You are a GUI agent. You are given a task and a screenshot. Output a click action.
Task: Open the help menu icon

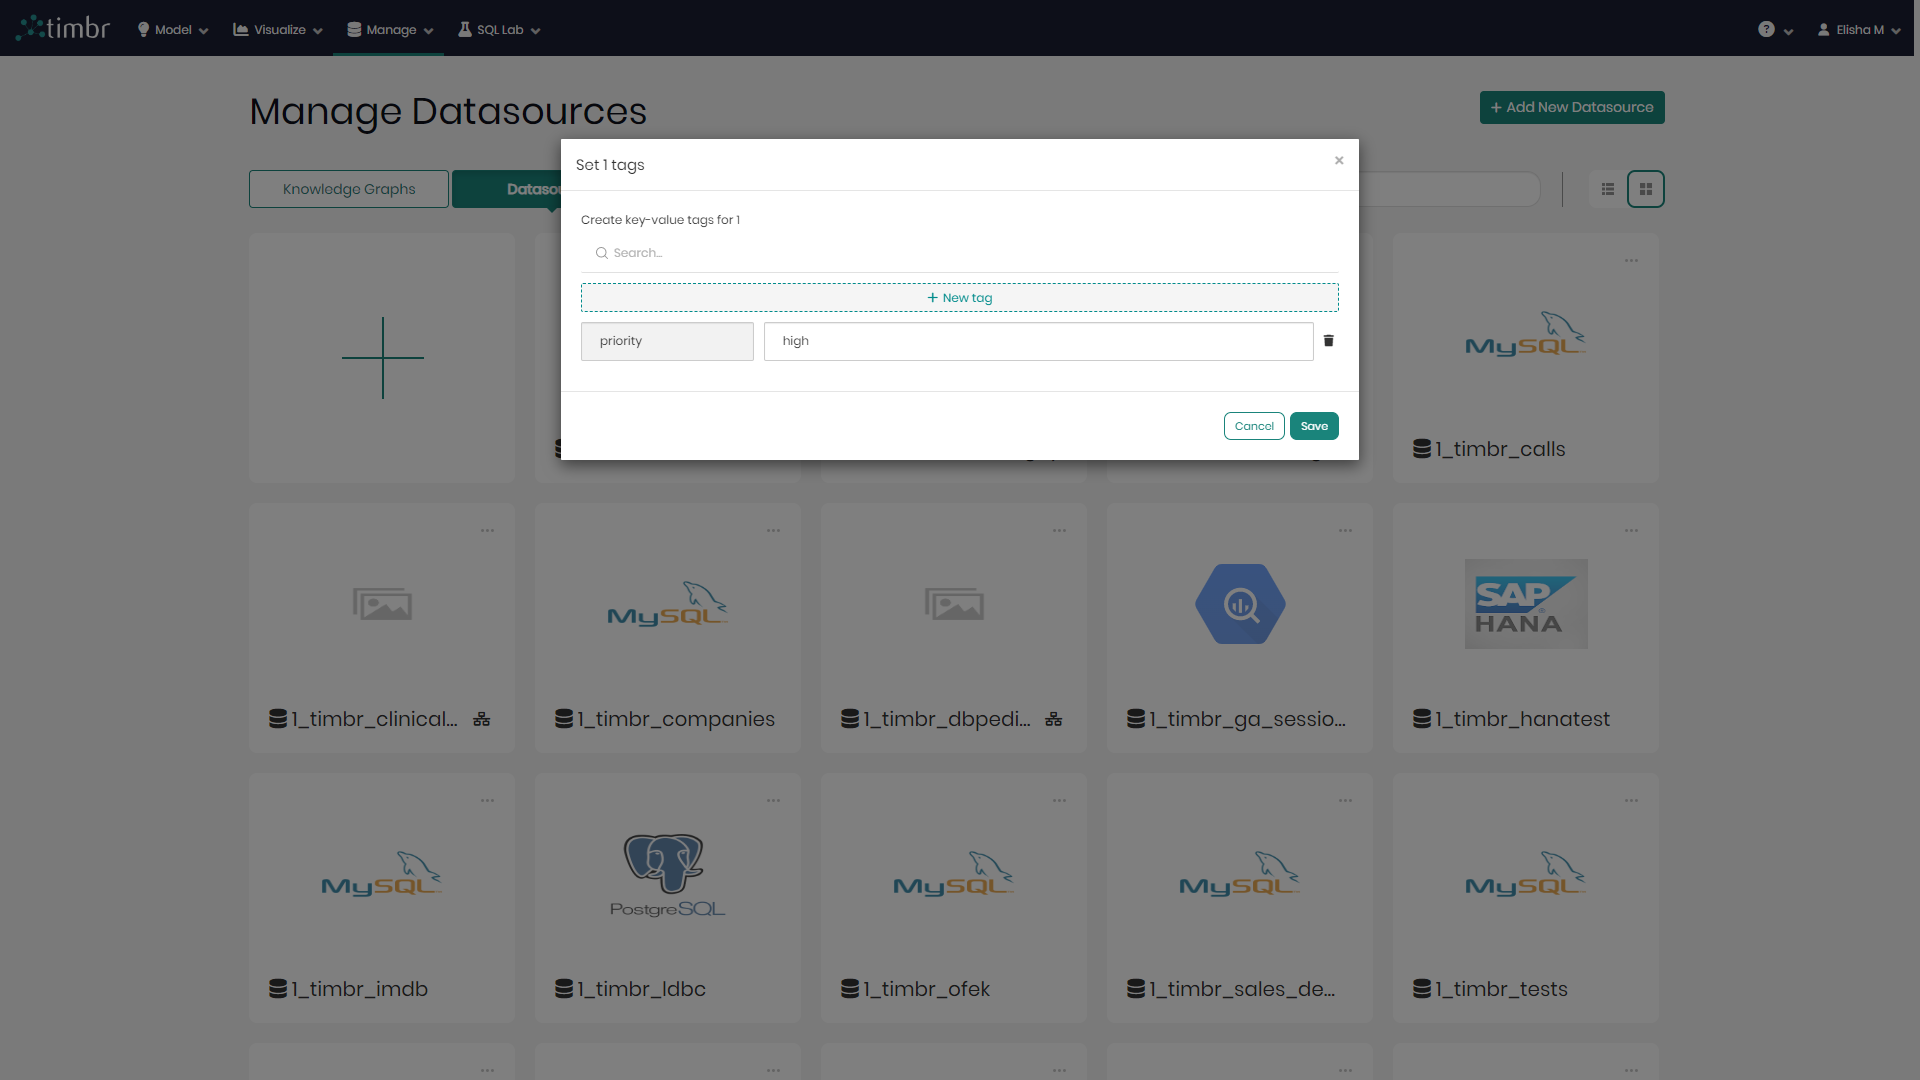[1767, 30]
